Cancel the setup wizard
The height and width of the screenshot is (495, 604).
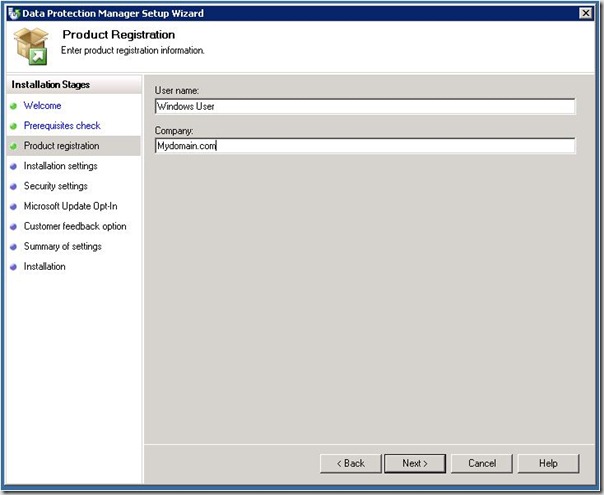coord(482,463)
